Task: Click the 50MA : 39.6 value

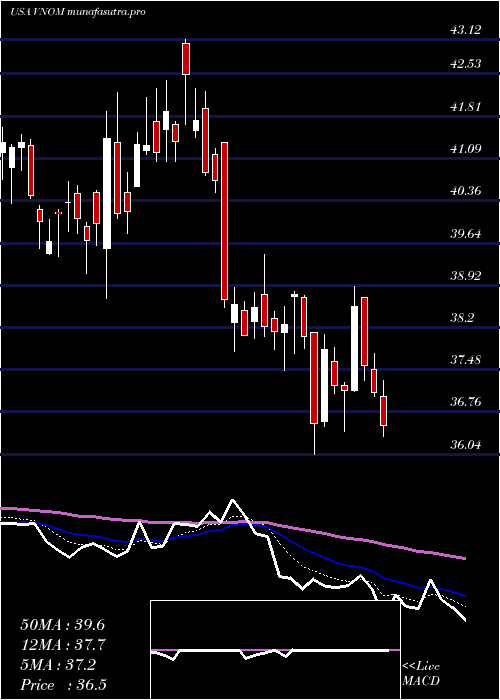Action: [x=63, y=625]
